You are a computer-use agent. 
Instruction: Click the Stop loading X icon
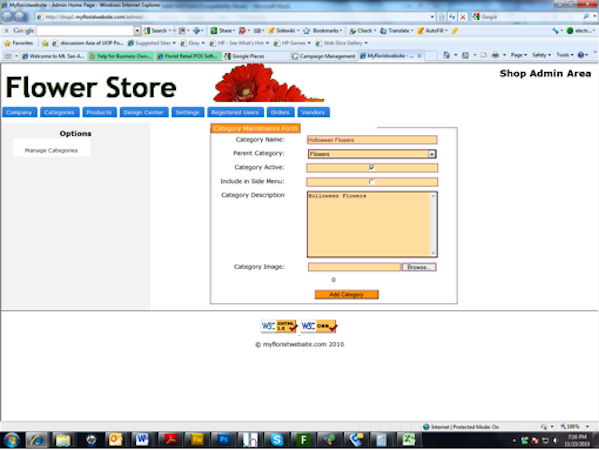click(x=463, y=17)
